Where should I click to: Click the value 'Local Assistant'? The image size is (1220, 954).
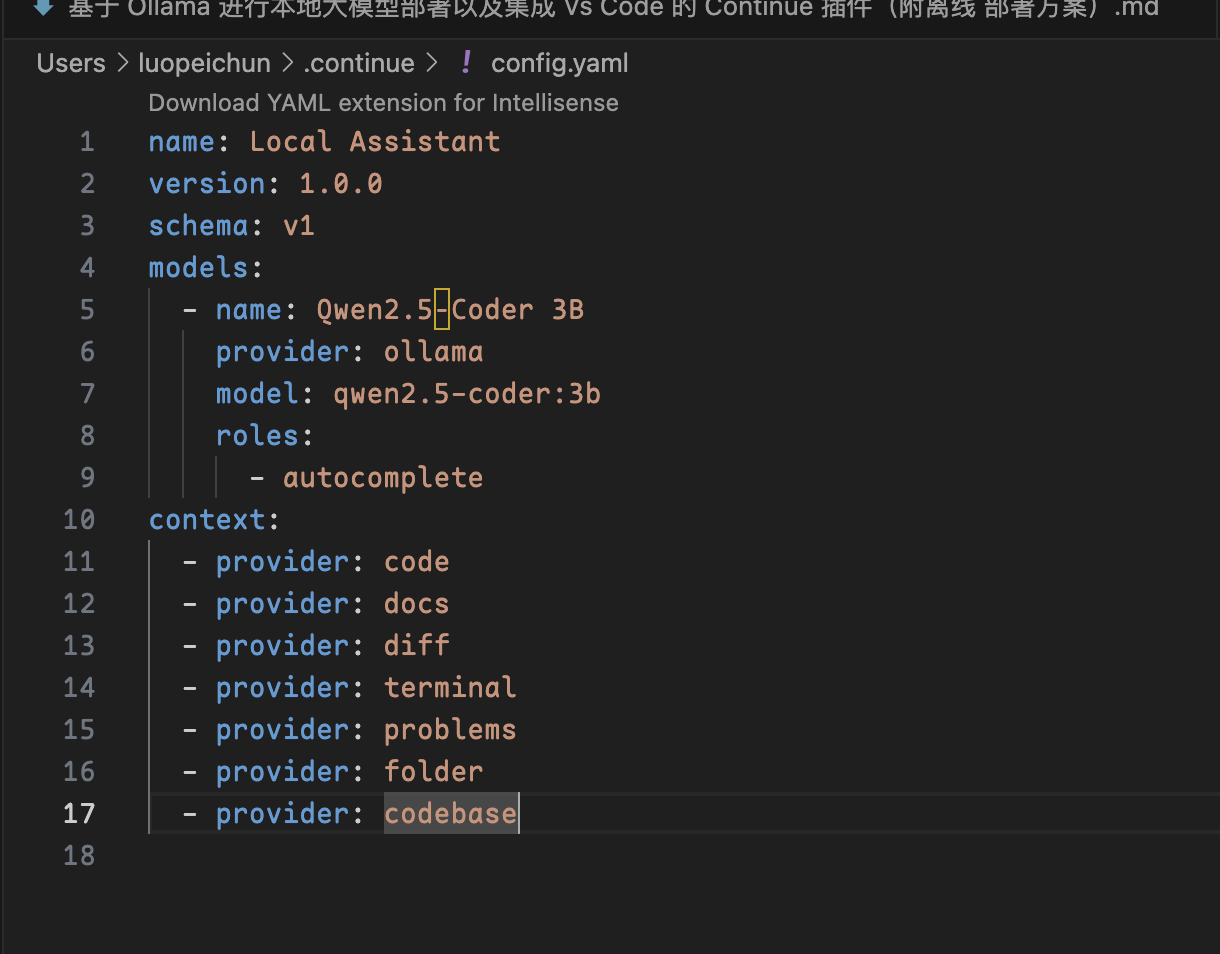375,142
